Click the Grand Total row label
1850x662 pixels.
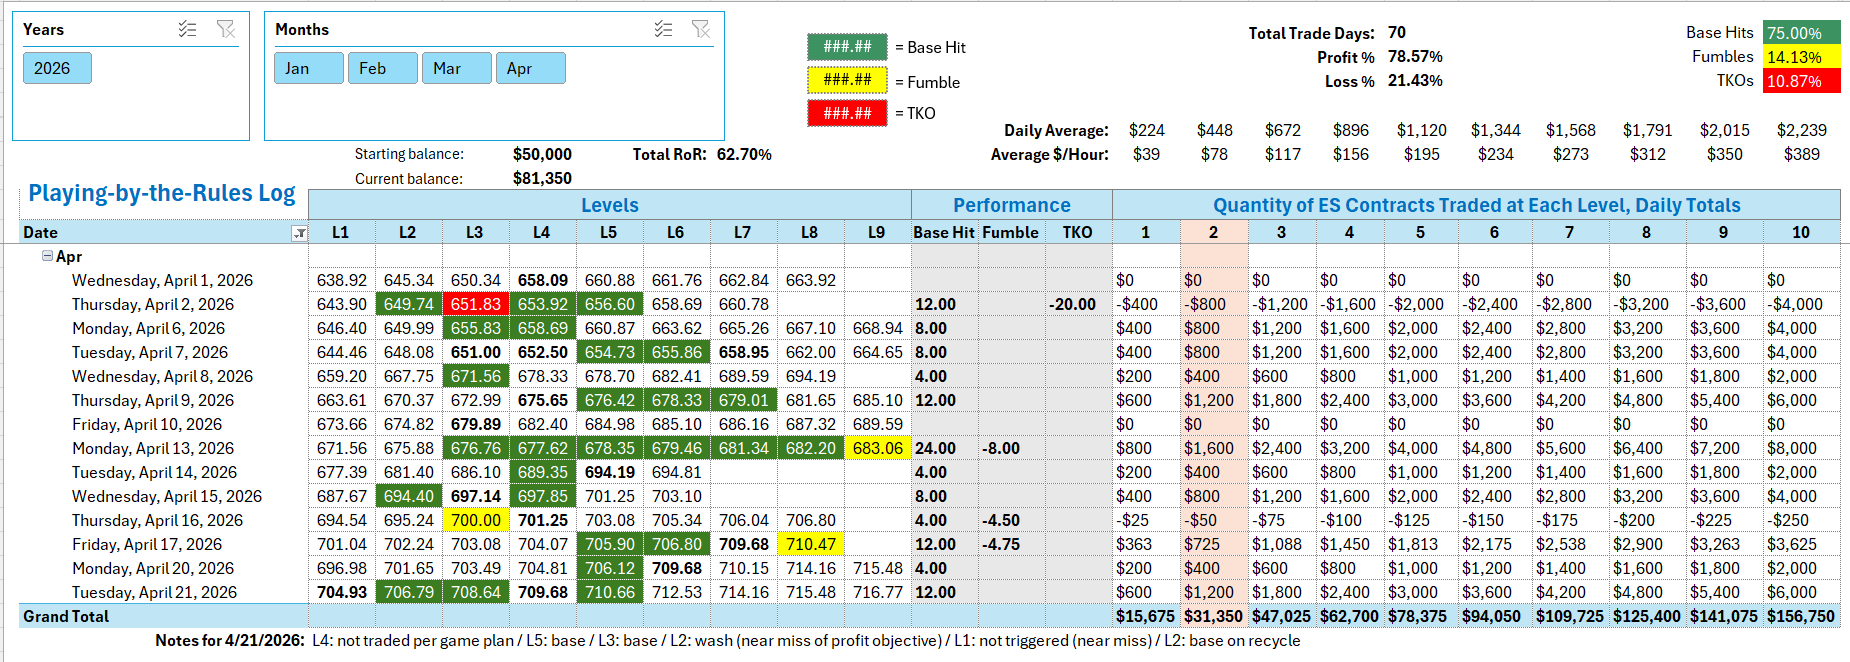66,616
